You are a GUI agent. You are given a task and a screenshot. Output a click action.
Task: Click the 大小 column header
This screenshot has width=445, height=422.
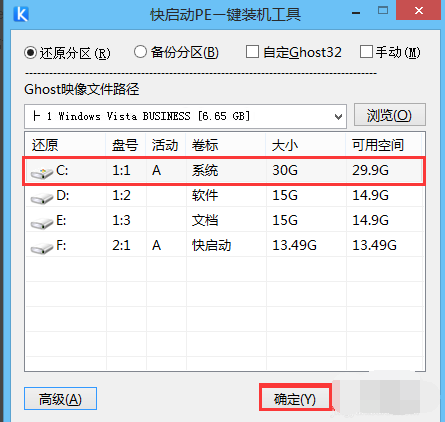point(285,145)
